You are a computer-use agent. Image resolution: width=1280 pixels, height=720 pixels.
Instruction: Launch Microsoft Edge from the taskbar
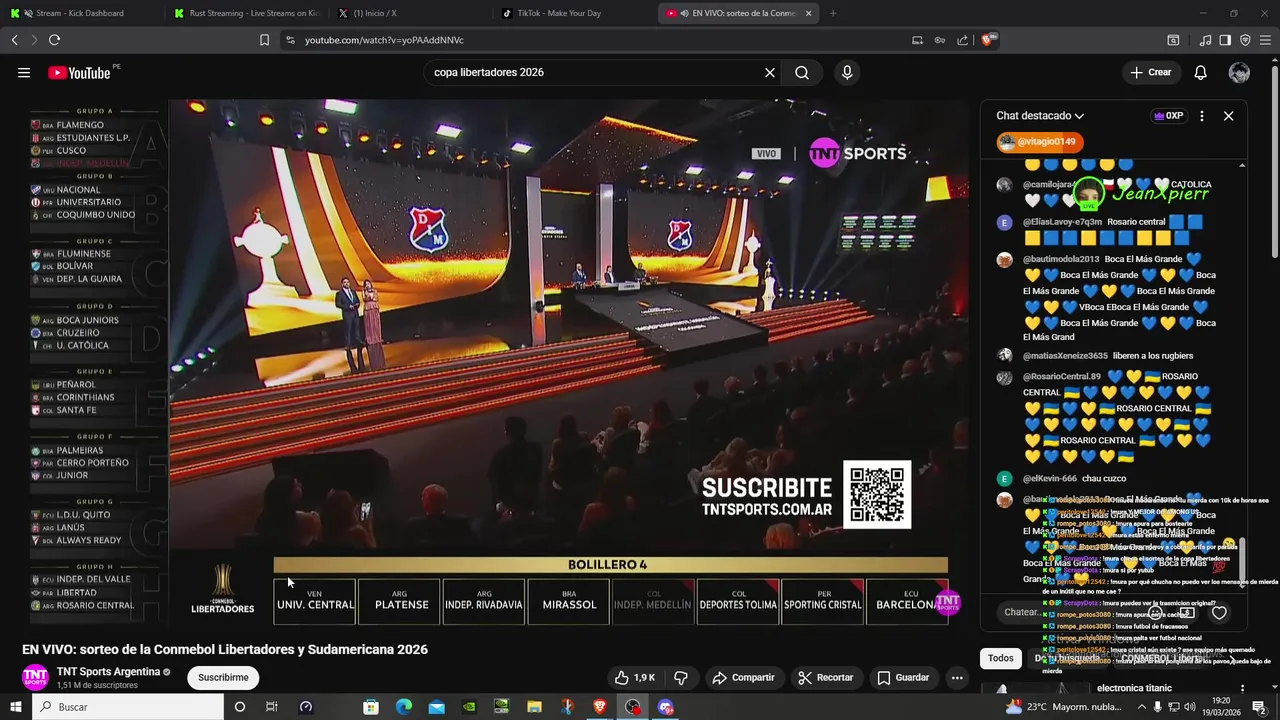pyautogui.click(x=404, y=707)
